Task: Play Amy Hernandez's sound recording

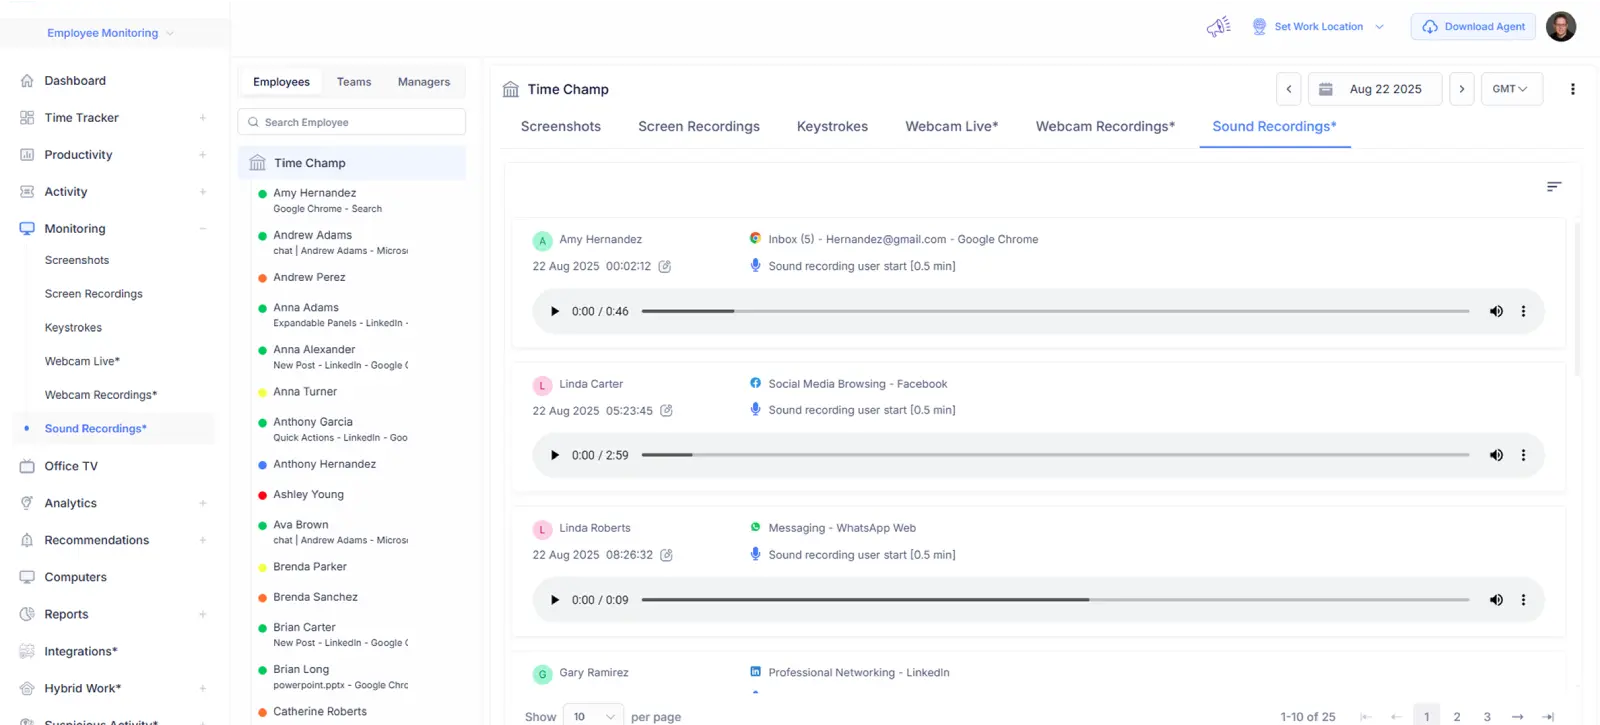Action: pos(555,311)
